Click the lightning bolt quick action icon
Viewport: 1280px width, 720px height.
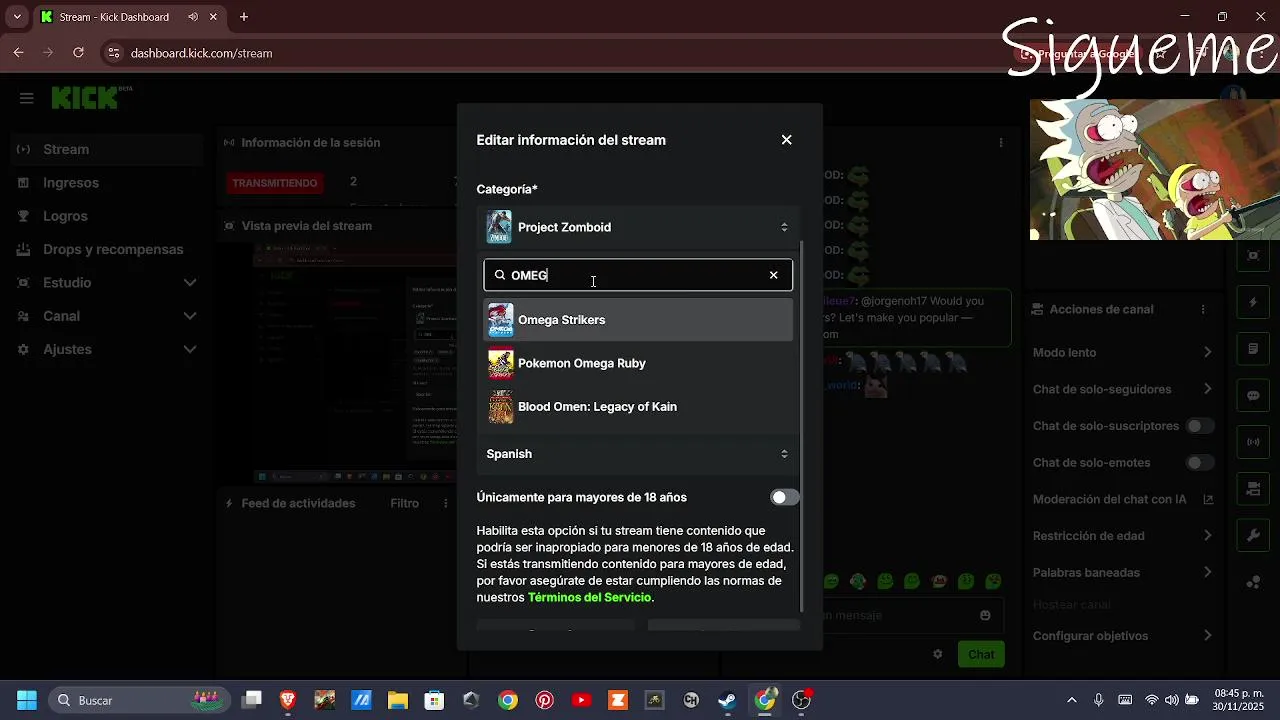1253,302
